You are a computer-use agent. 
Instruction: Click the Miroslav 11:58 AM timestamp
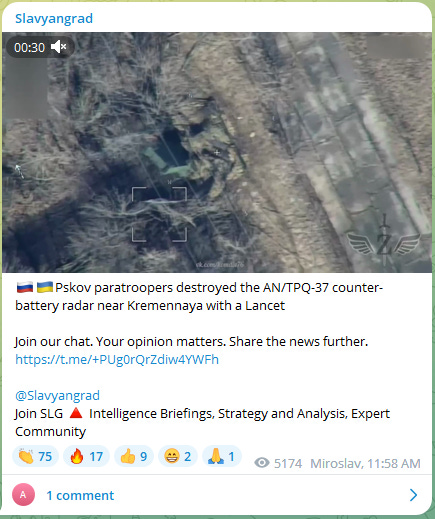(x=365, y=463)
